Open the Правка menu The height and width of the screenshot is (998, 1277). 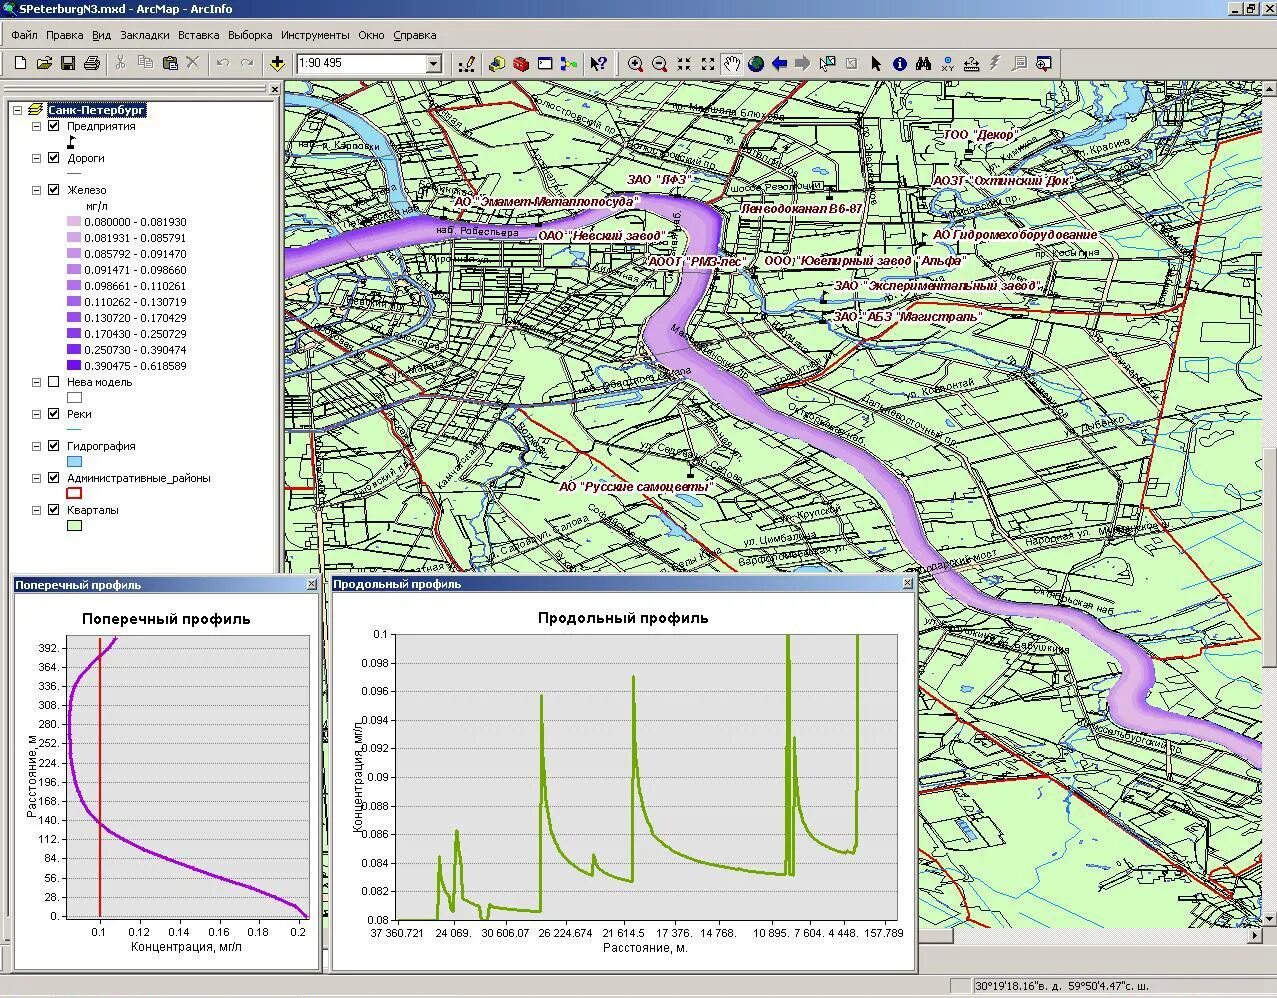coord(65,35)
